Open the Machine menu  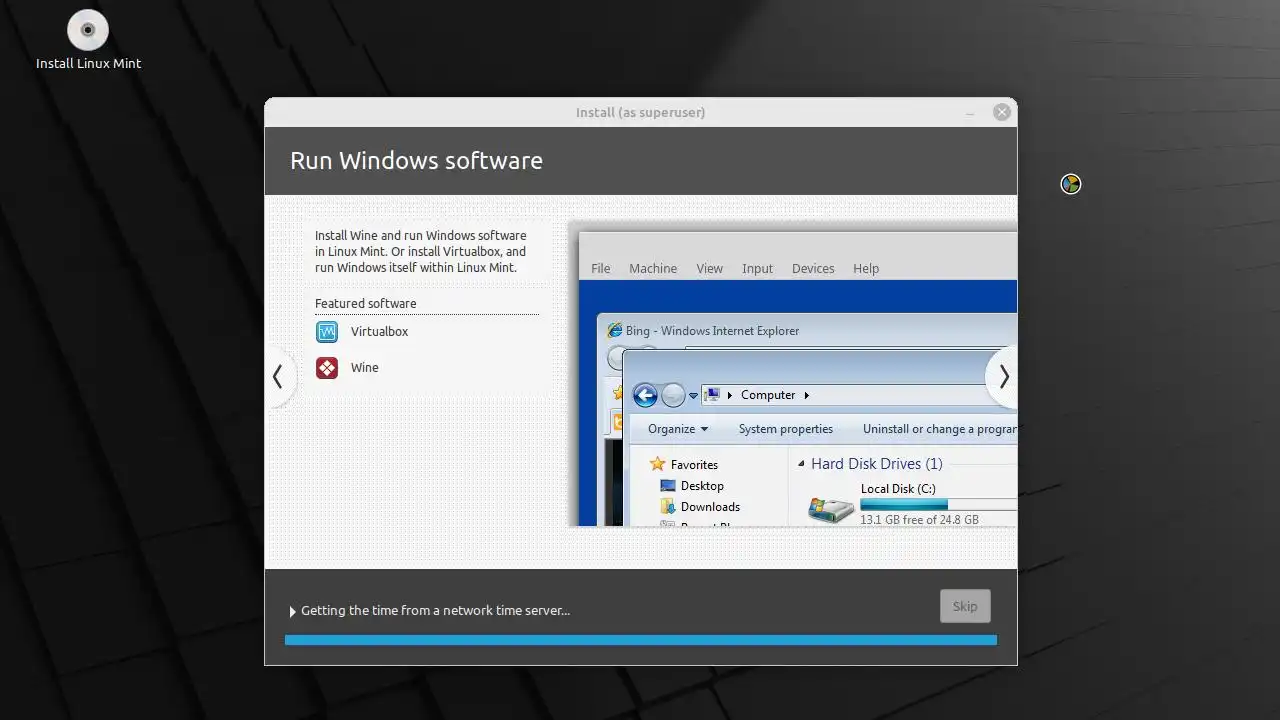pyautogui.click(x=653, y=269)
